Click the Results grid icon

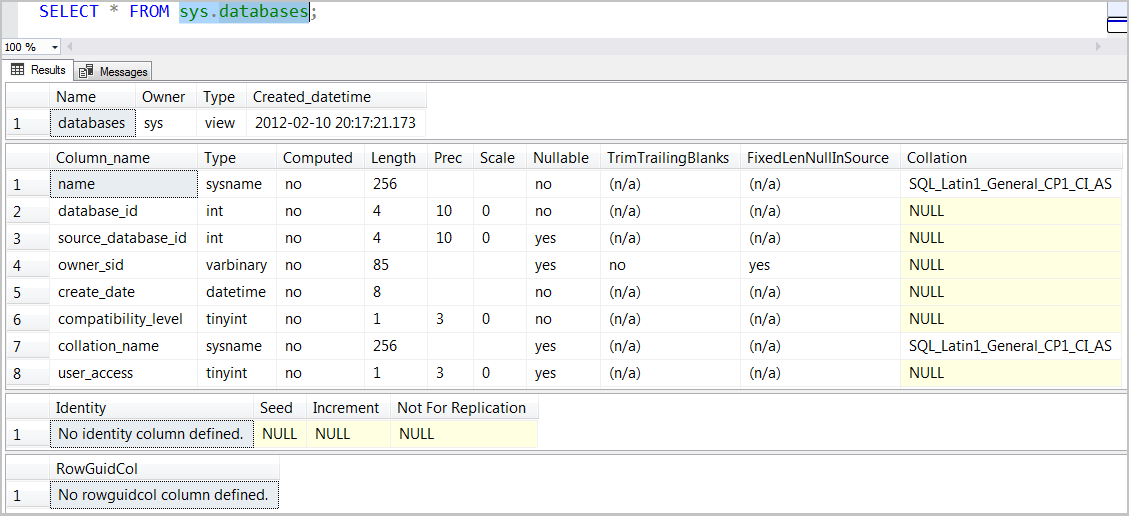[17, 70]
